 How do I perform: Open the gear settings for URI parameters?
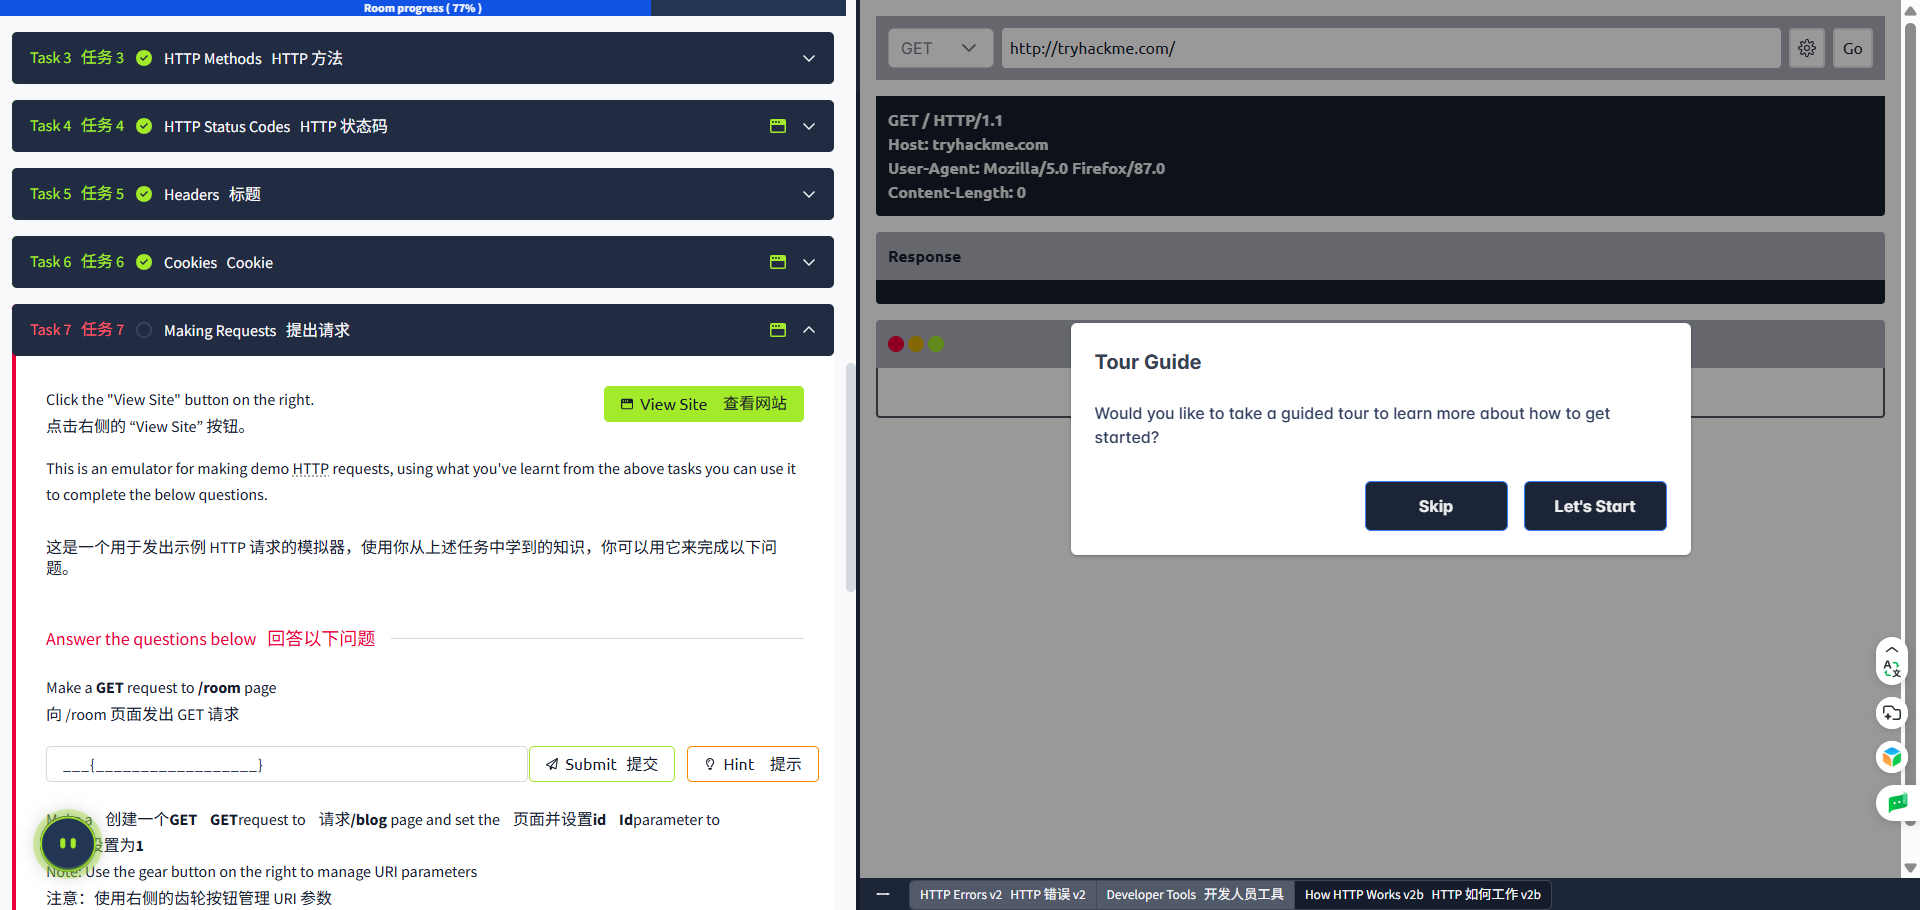(1807, 48)
